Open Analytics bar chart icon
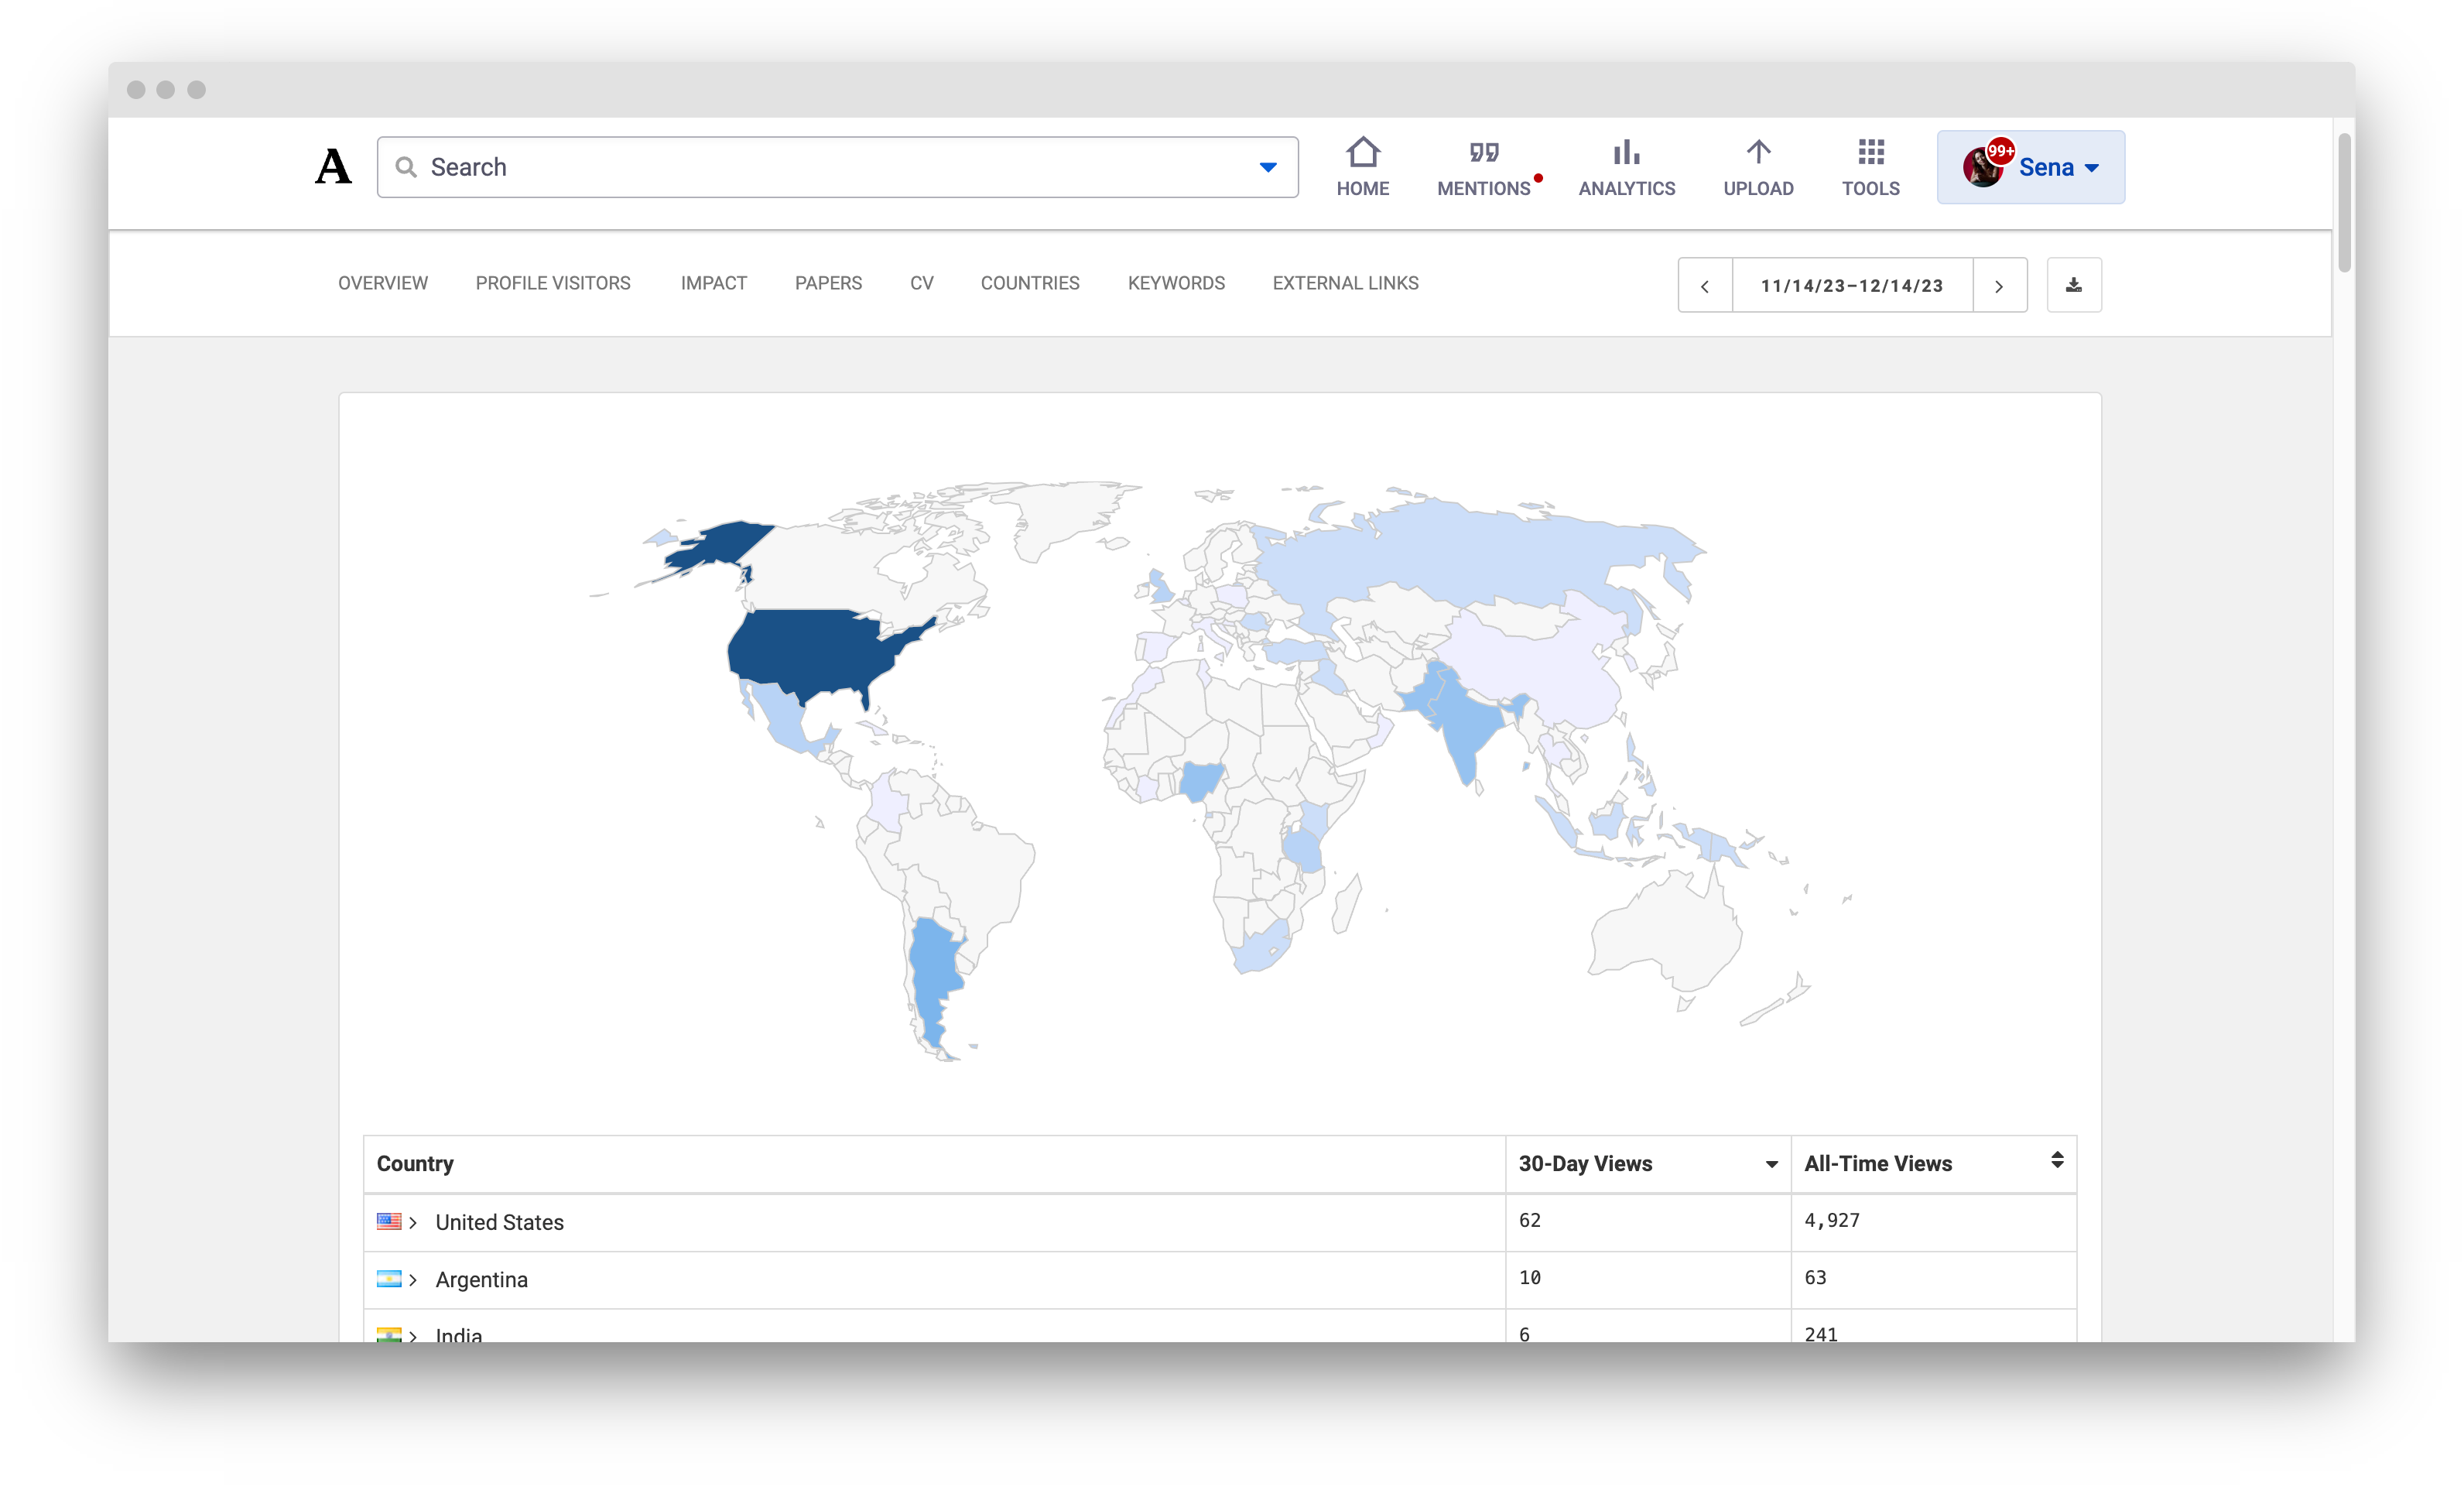The width and height of the screenshot is (2464, 1497). tap(1626, 152)
